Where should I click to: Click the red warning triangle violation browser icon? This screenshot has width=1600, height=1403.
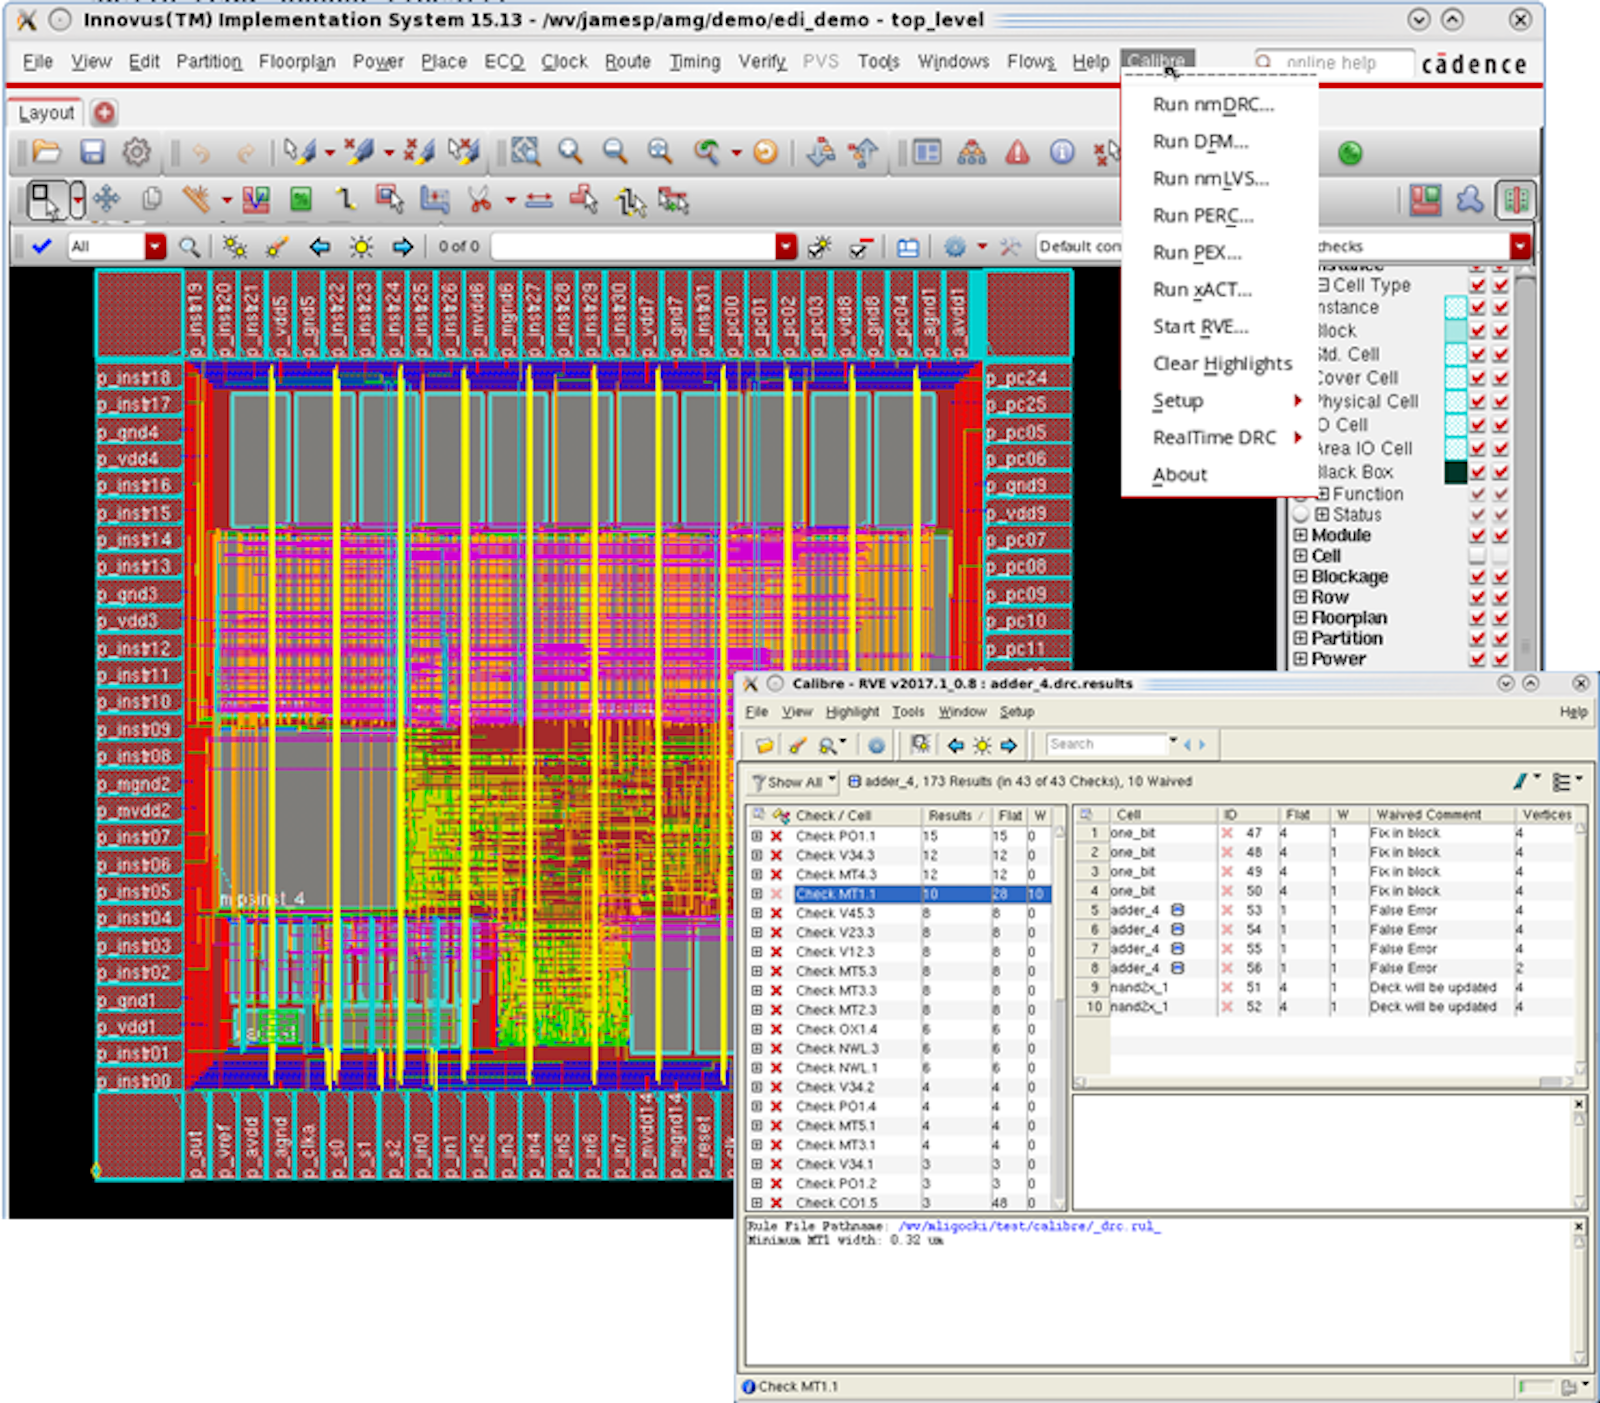[1017, 152]
